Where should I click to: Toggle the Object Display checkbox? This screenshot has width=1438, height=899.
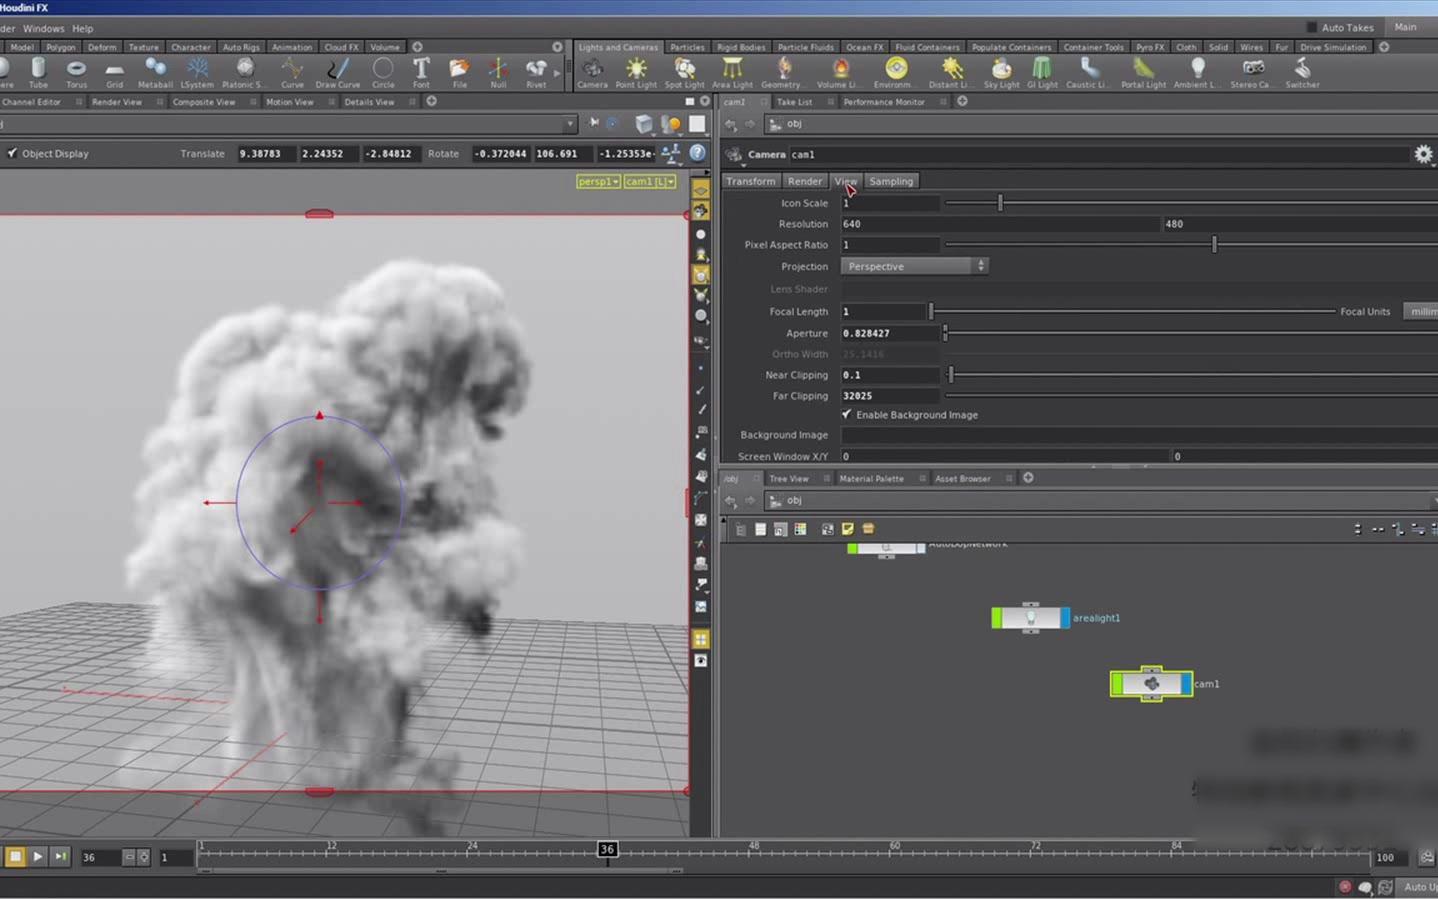coord(12,153)
